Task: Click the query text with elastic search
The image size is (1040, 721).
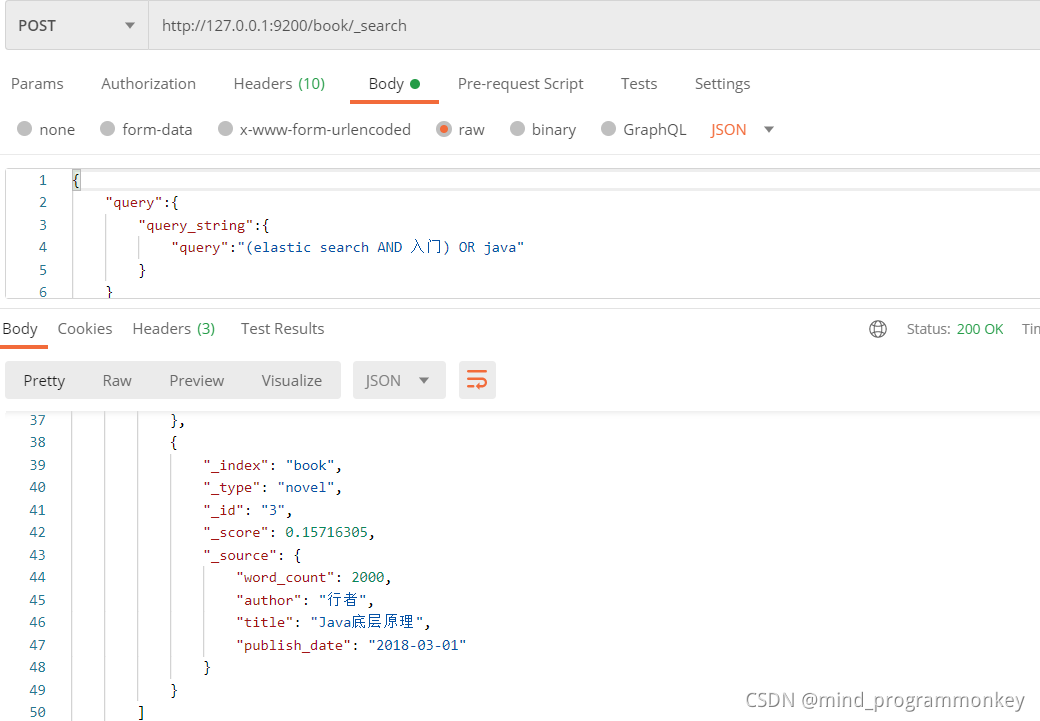Action: click(x=348, y=247)
